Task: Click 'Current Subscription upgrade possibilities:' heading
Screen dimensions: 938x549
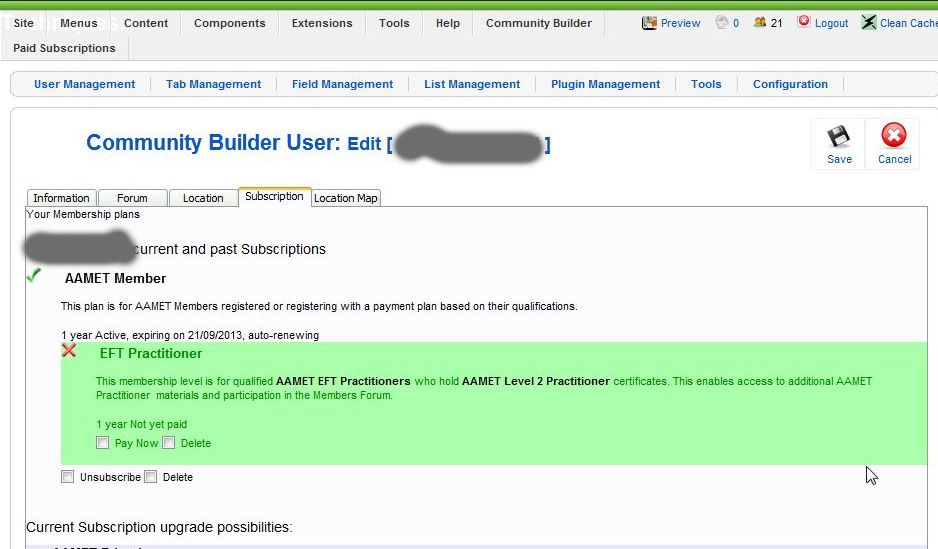Action: [159, 527]
